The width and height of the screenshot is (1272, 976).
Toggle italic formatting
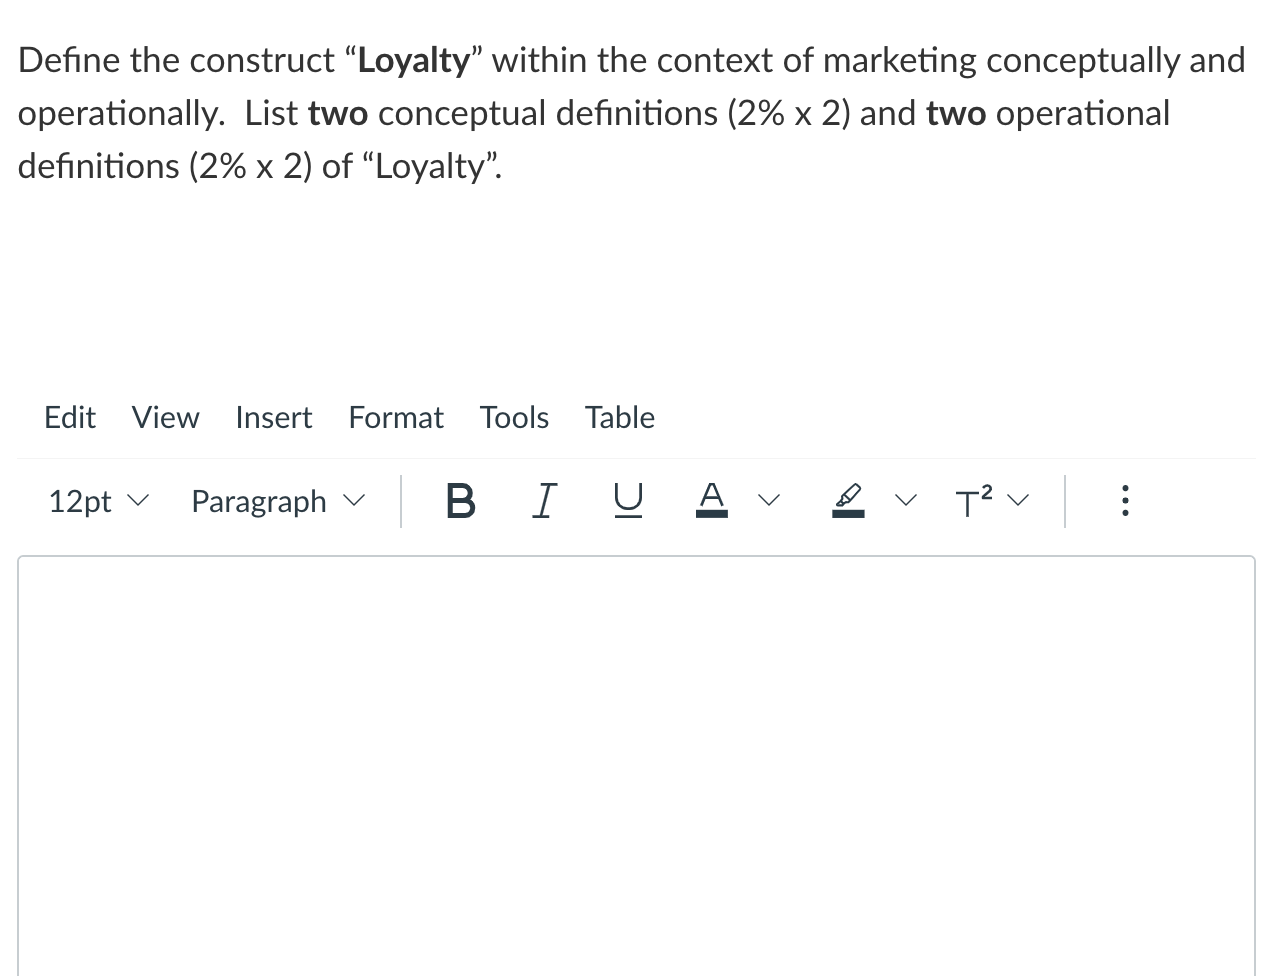click(544, 501)
